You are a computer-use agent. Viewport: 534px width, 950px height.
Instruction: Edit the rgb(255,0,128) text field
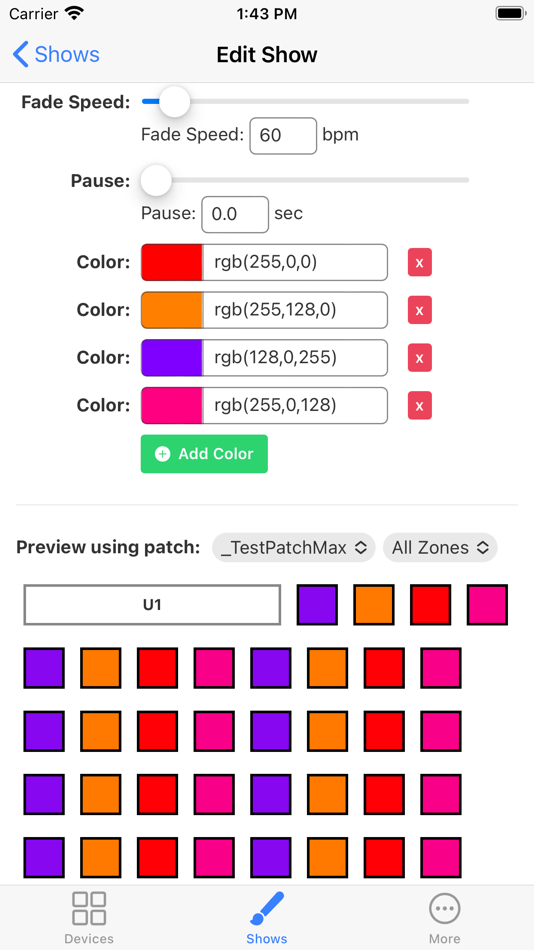295,405
